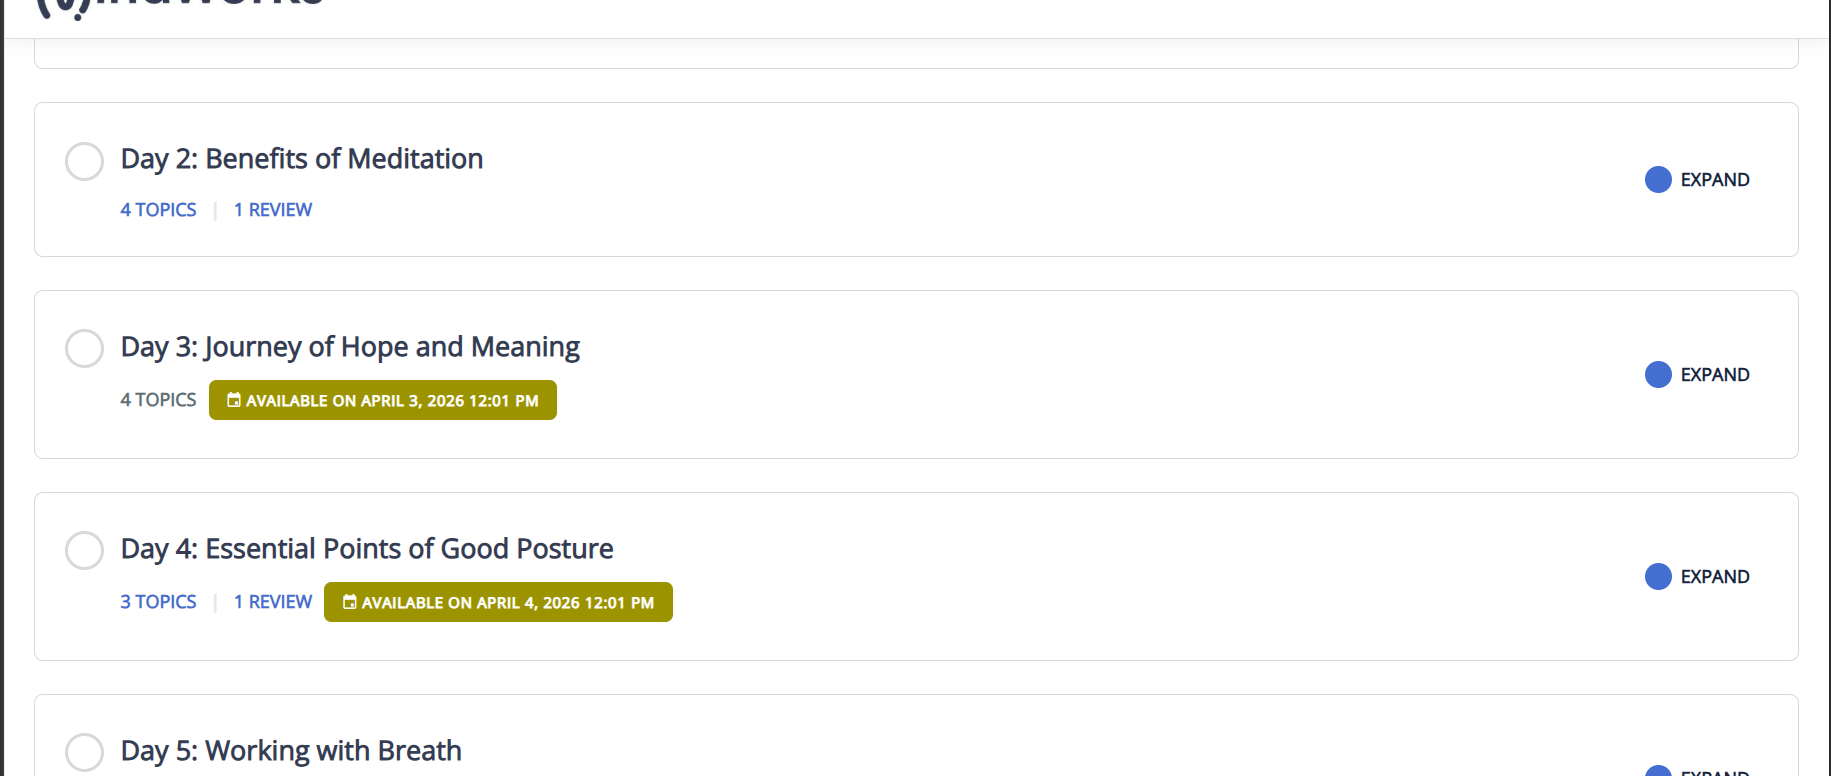Open the Day 3: Journey of Hope and Meaning lesson
Screen dimensions: 1831x776
point(350,347)
